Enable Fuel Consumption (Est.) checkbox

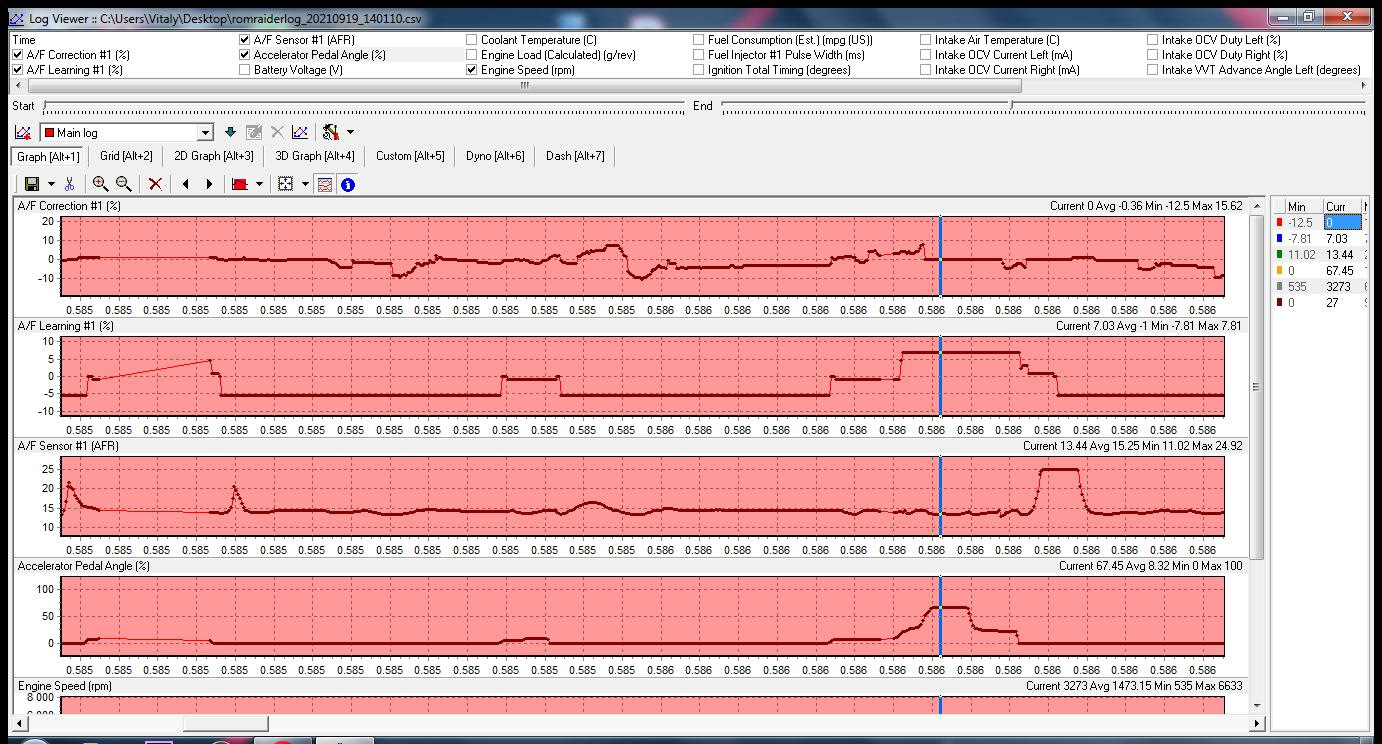coord(699,40)
